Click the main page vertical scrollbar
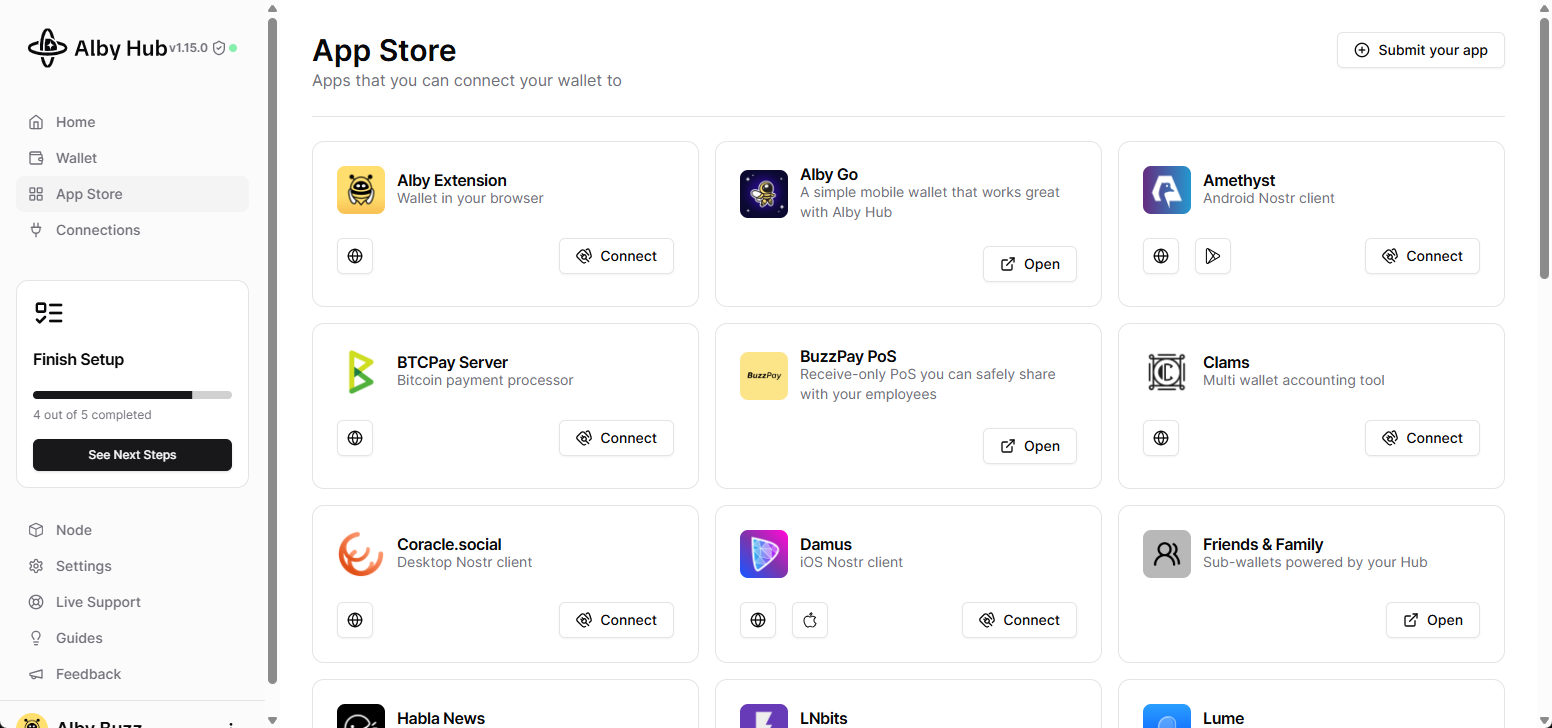This screenshot has width=1552, height=728. click(1545, 150)
